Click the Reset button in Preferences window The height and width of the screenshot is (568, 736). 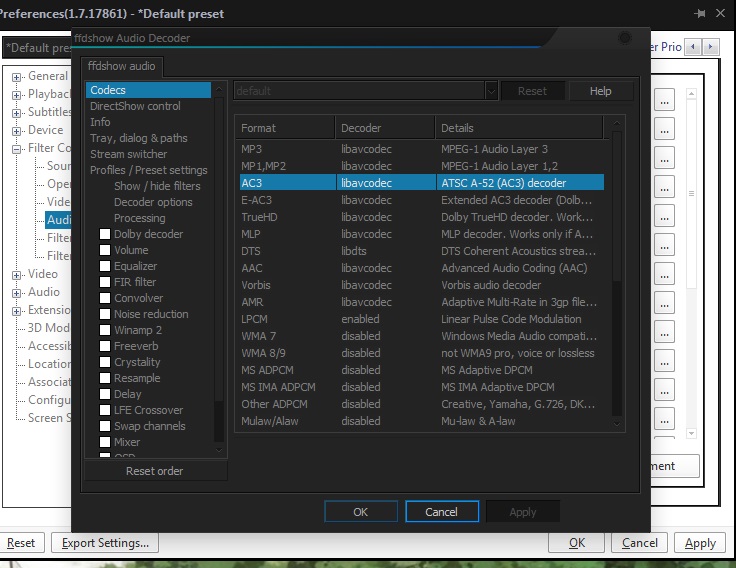click(21, 543)
